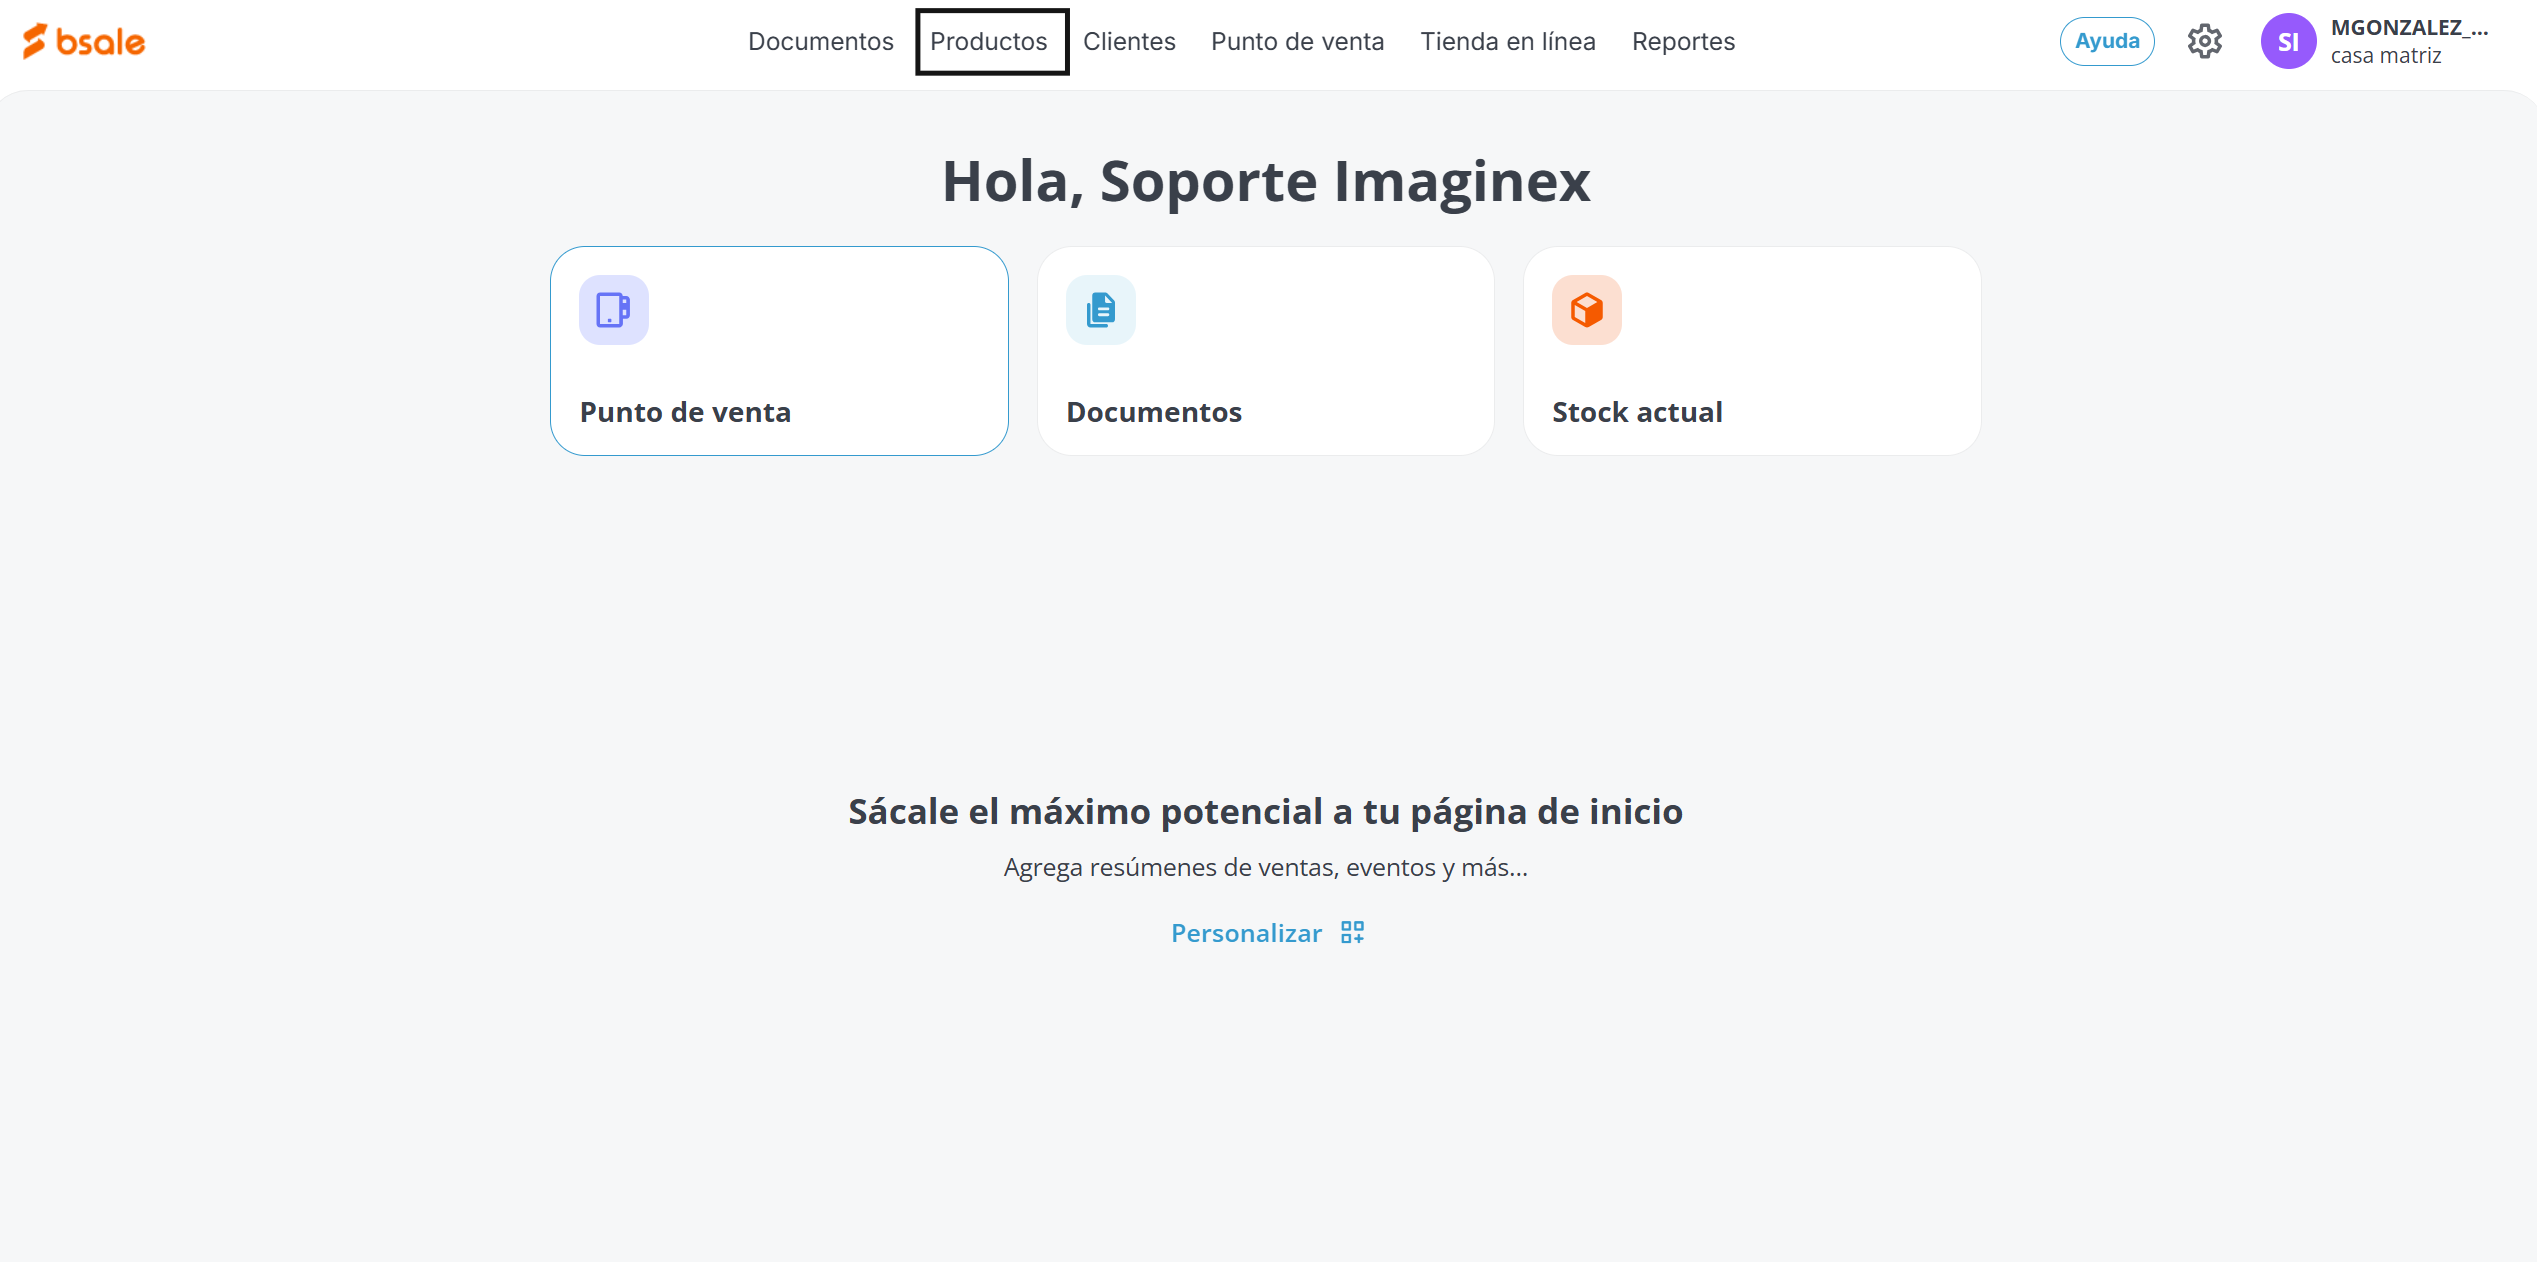Click the Personalizar link

click(x=1246, y=933)
